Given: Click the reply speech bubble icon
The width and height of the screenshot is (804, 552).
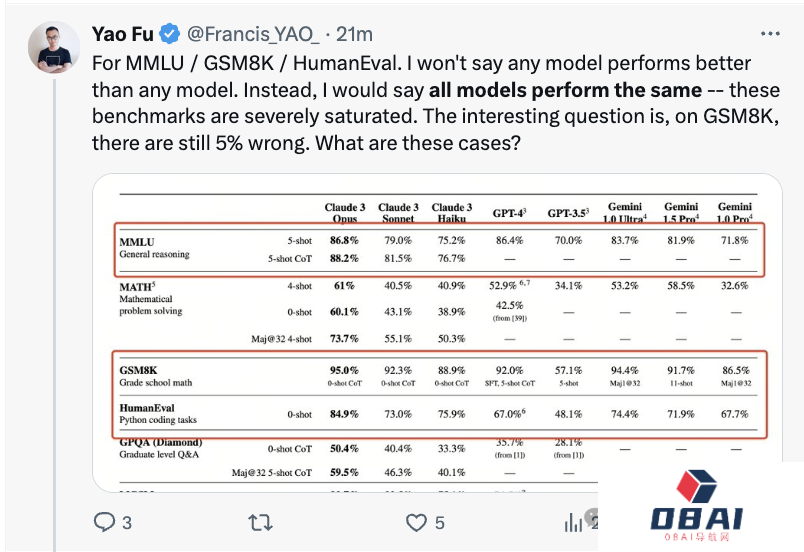Looking at the screenshot, I should pyautogui.click(x=104, y=521).
